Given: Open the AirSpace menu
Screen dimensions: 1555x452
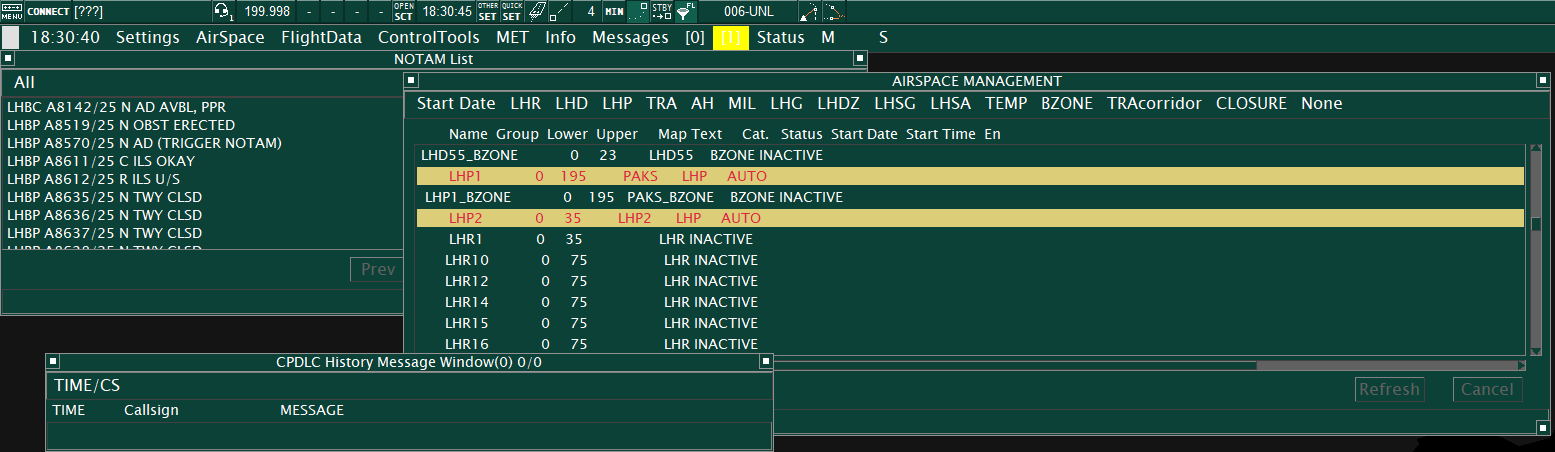Looking at the screenshot, I should (230, 38).
